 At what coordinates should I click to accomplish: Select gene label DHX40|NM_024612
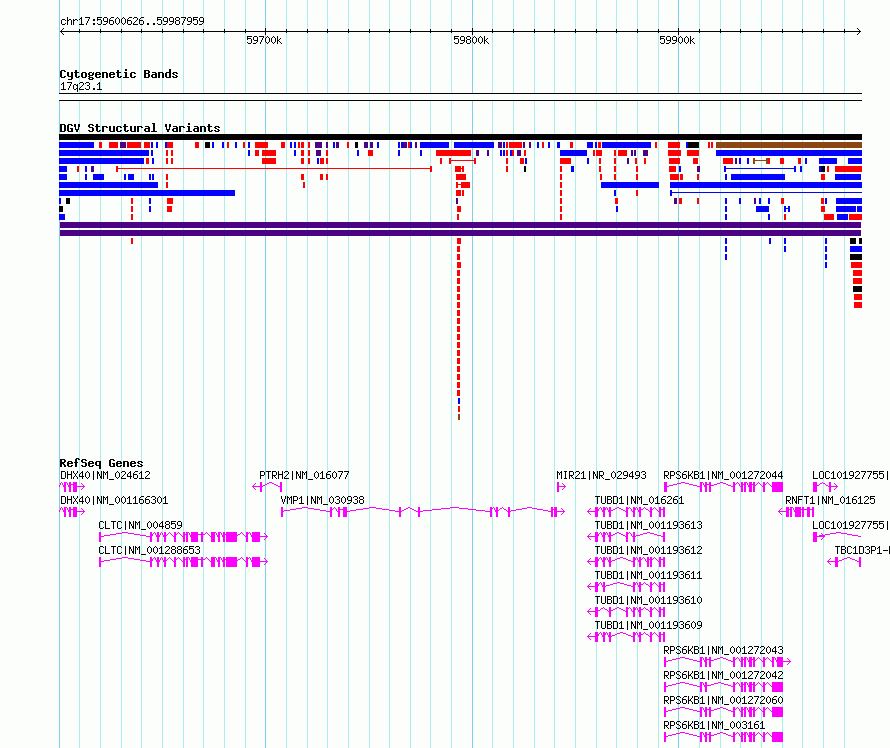pyautogui.click(x=105, y=475)
